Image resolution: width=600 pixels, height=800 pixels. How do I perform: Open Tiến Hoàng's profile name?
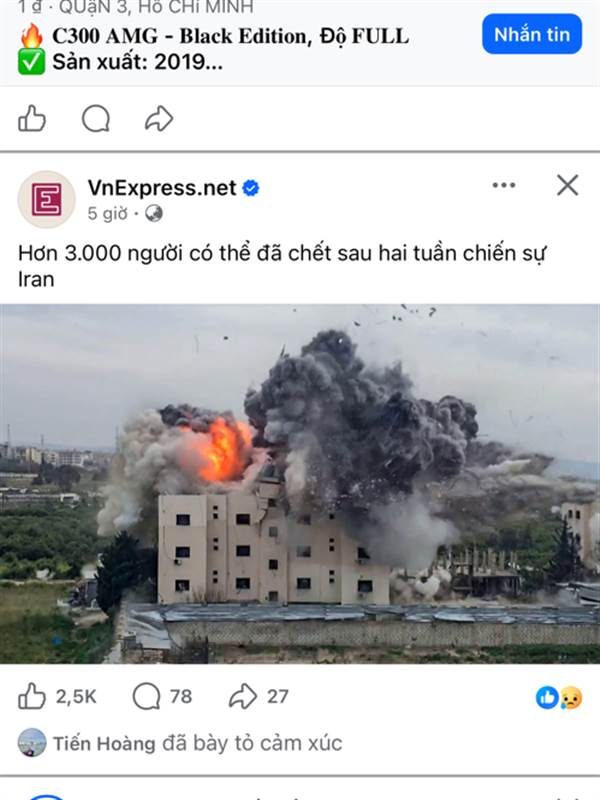tap(105, 743)
